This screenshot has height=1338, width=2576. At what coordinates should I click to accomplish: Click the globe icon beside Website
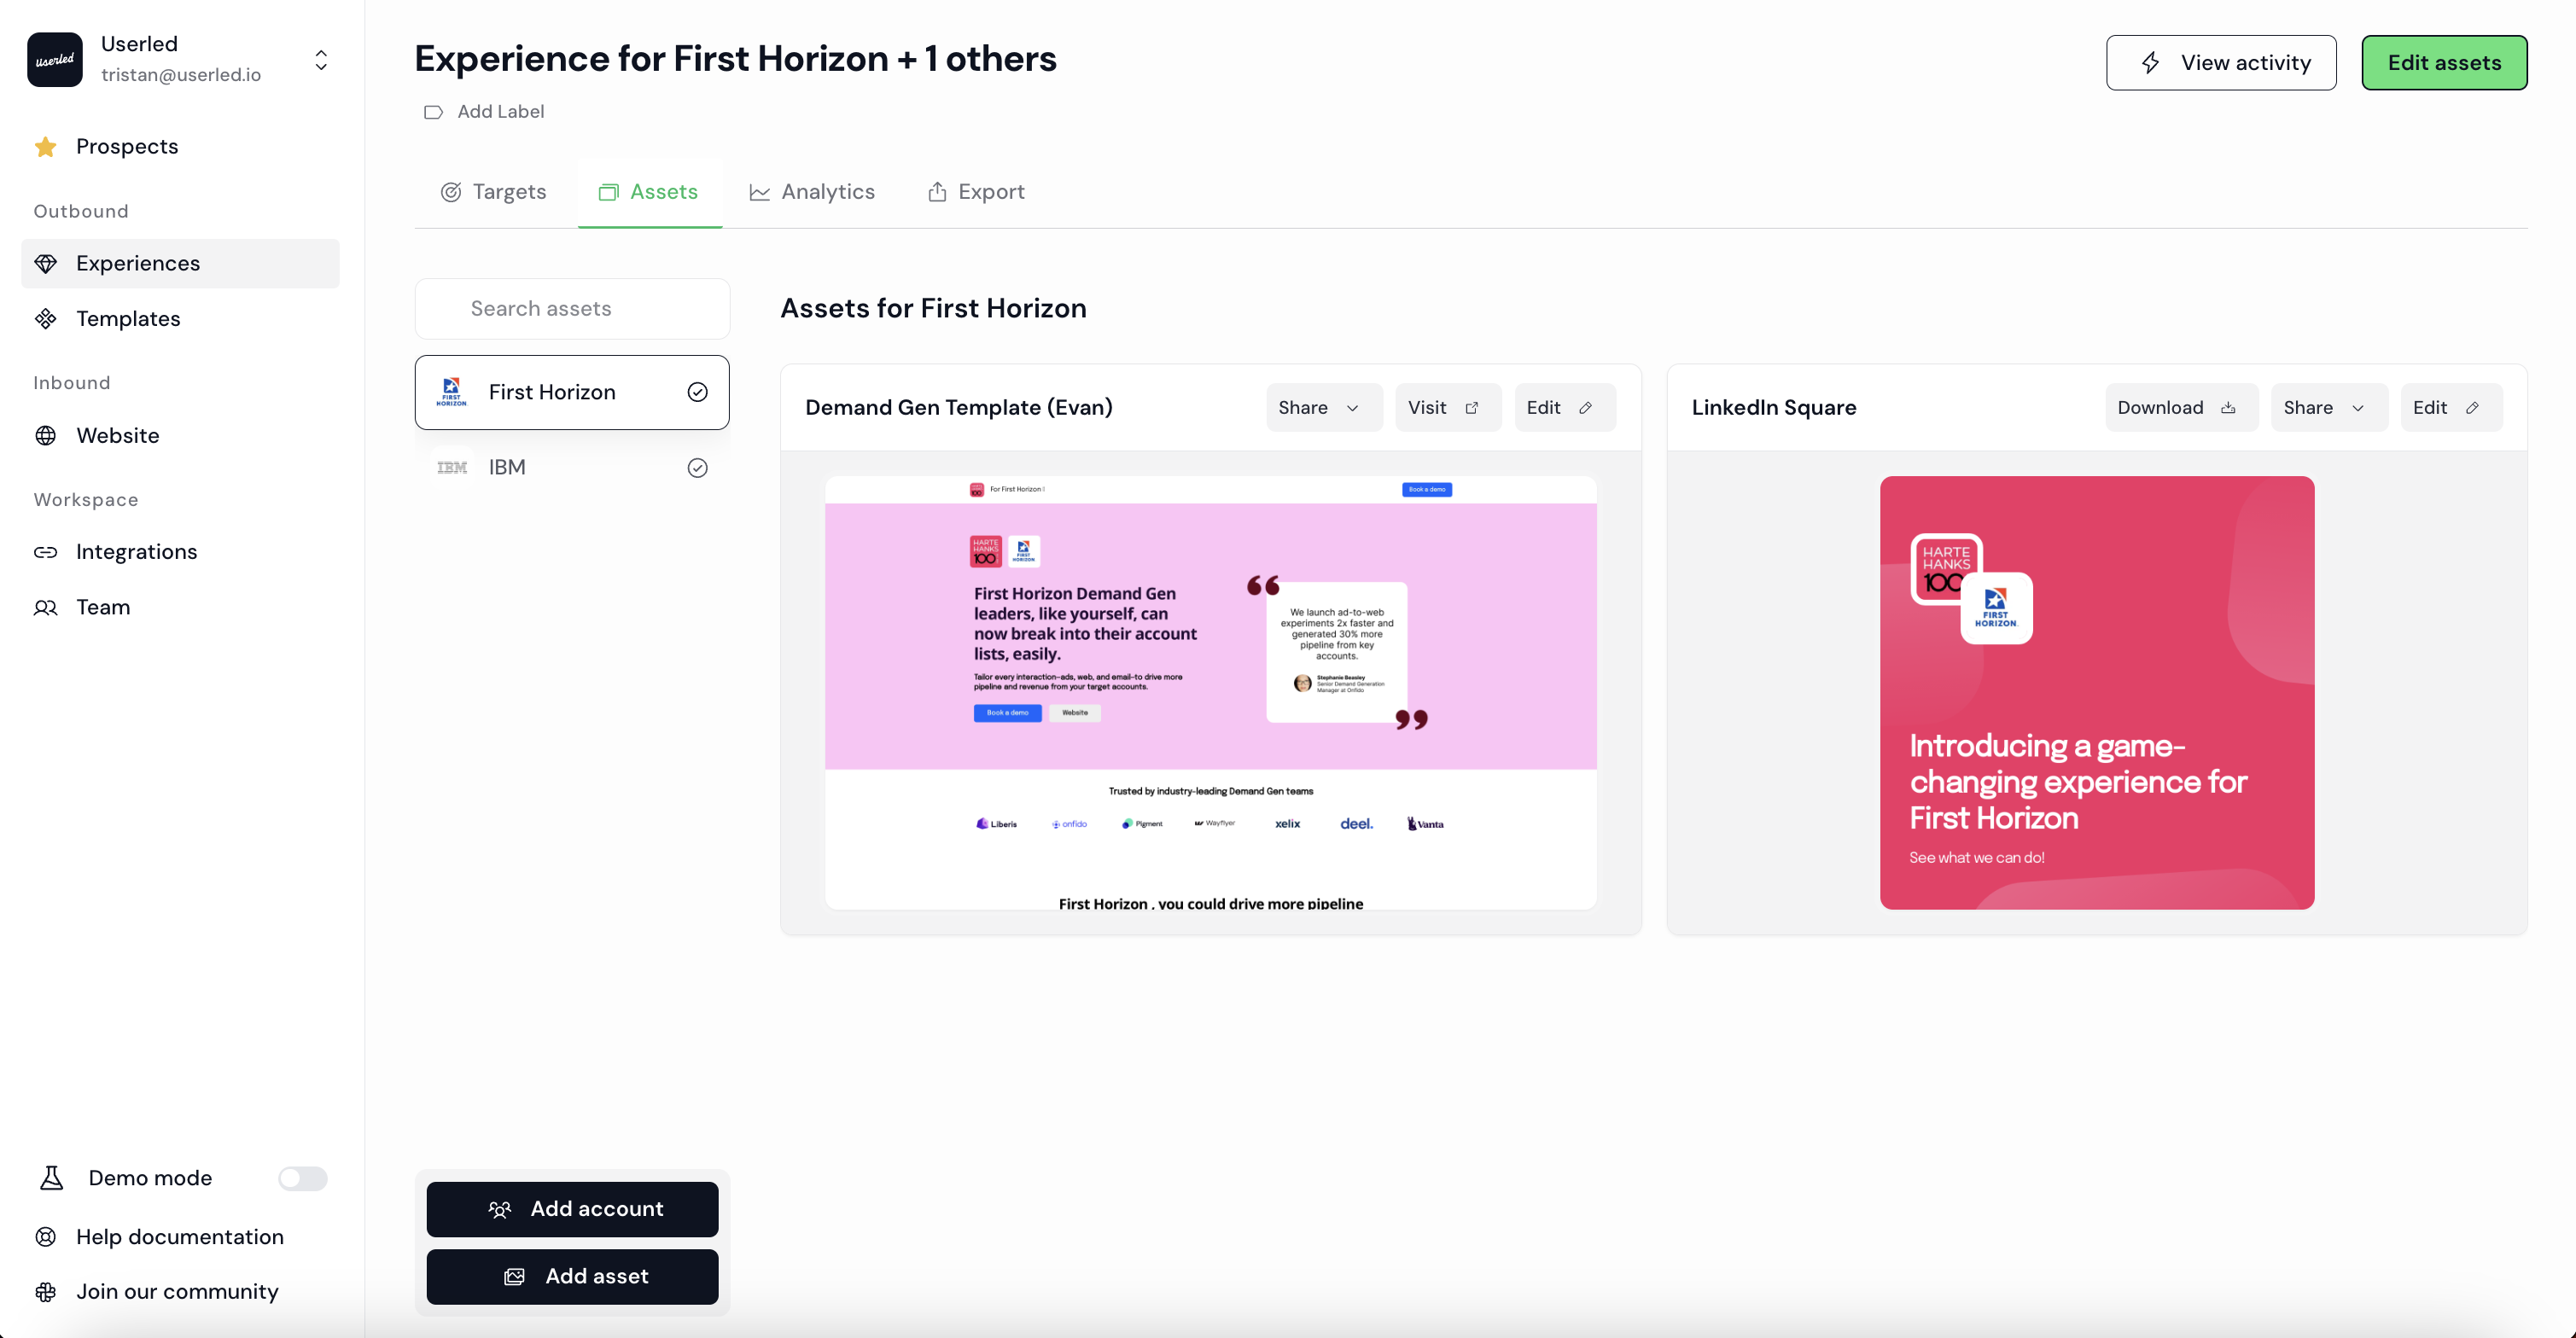[x=45, y=436]
